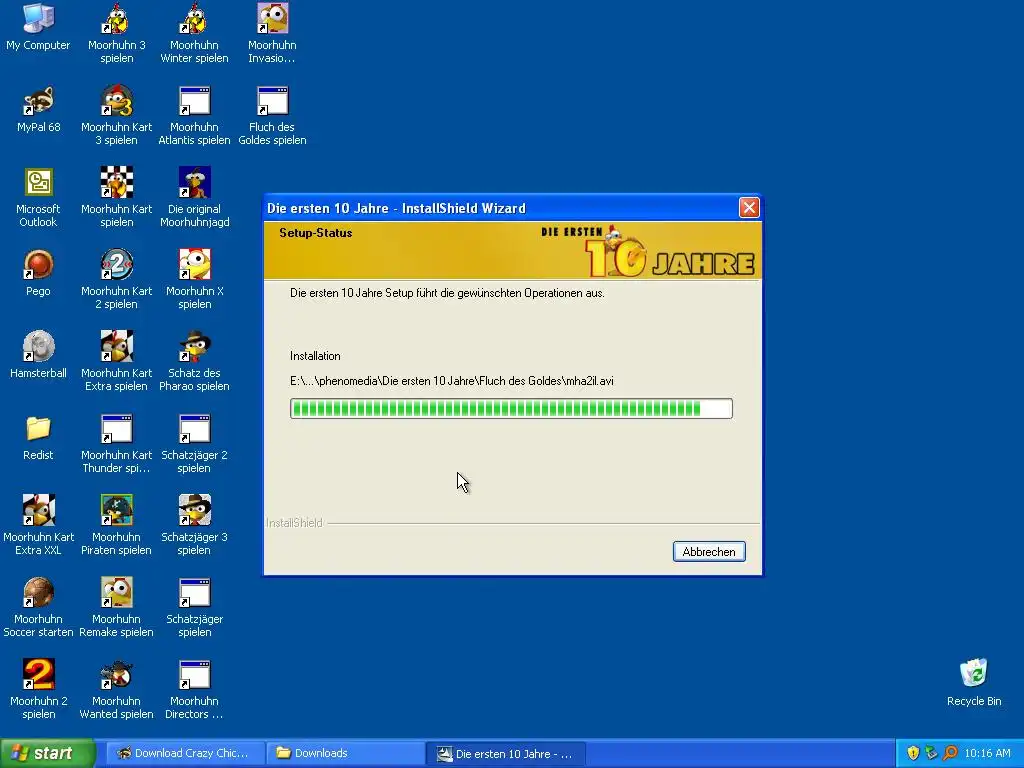Screen dimensions: 1024x768
Task: Select the Moorhuhn Wanted spielen icon
Action: click(x=116, y=690)
